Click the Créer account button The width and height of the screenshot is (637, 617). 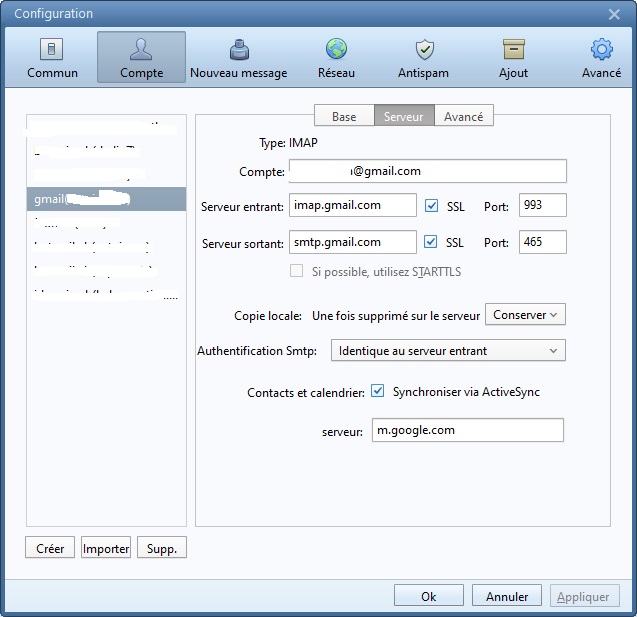coord(50,549)
